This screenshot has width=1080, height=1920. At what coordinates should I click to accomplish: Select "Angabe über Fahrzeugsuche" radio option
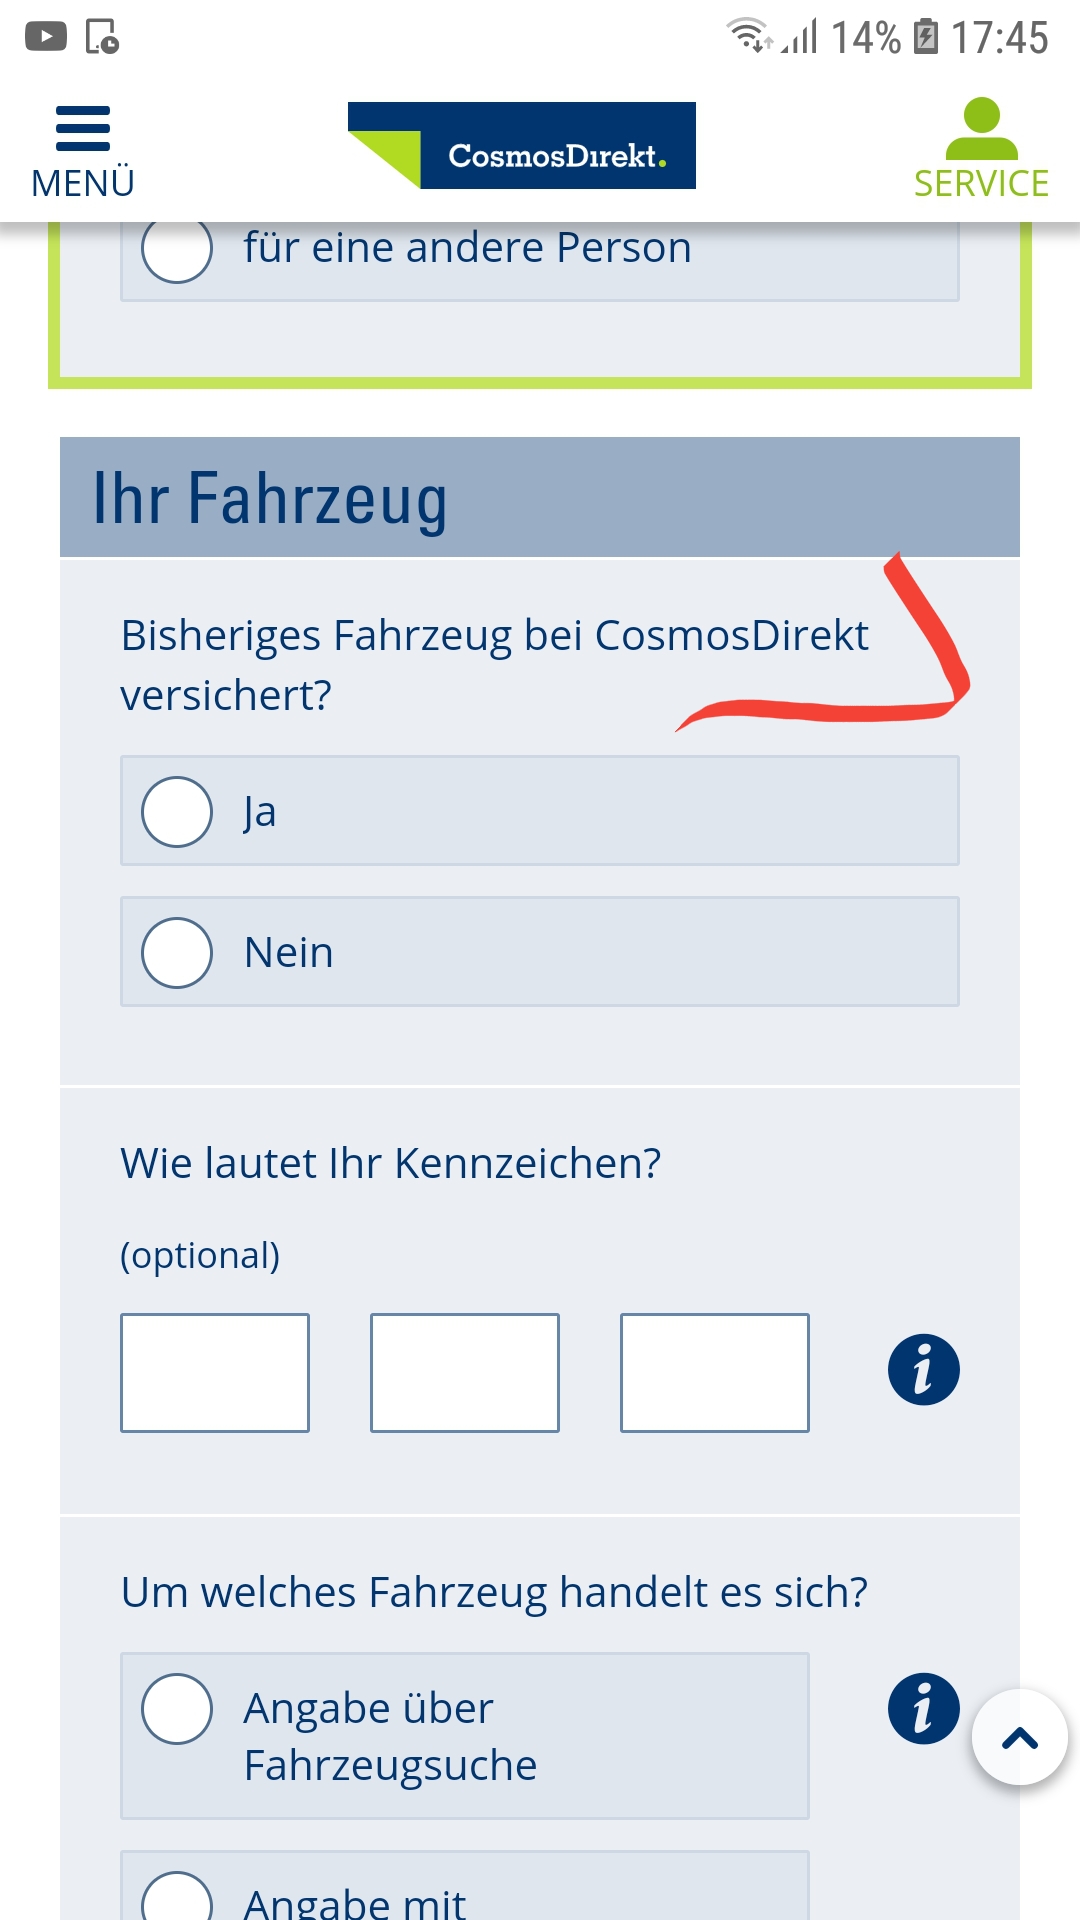177,1709
